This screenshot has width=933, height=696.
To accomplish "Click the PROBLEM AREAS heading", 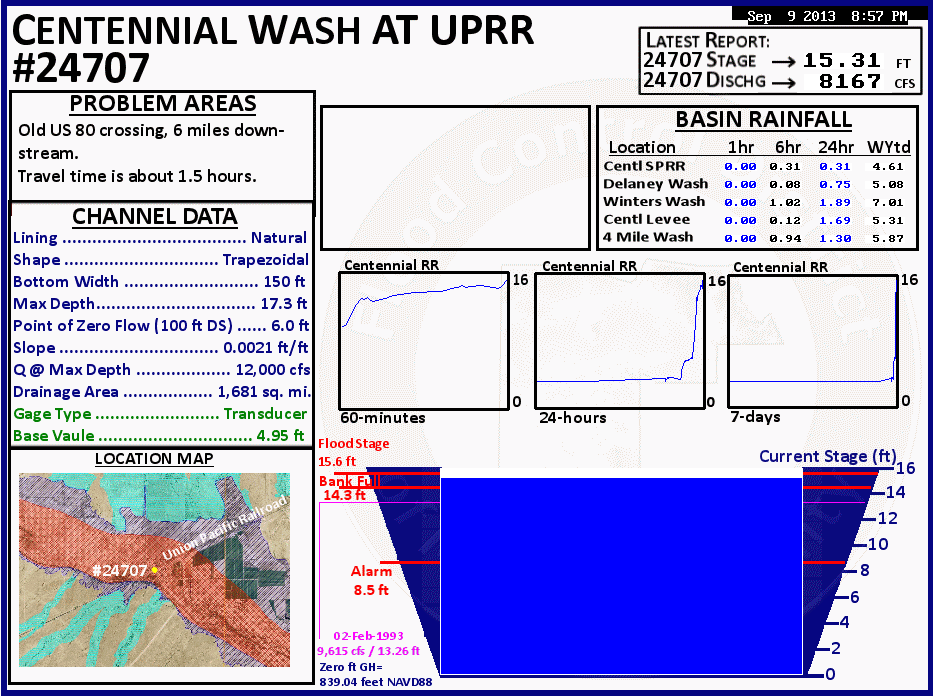I will (163, 104).
